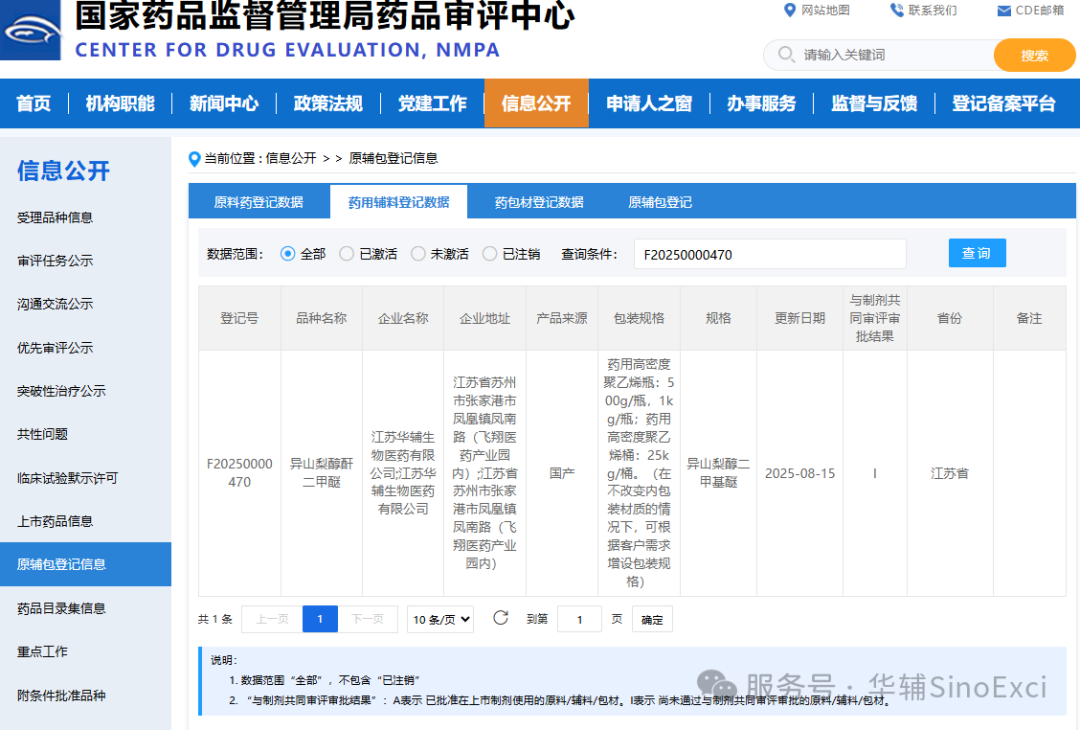This screenshot has width=1080, height=730.
Task: Open 重点工作 in sidebar
Action: click(x=43, y=651)
